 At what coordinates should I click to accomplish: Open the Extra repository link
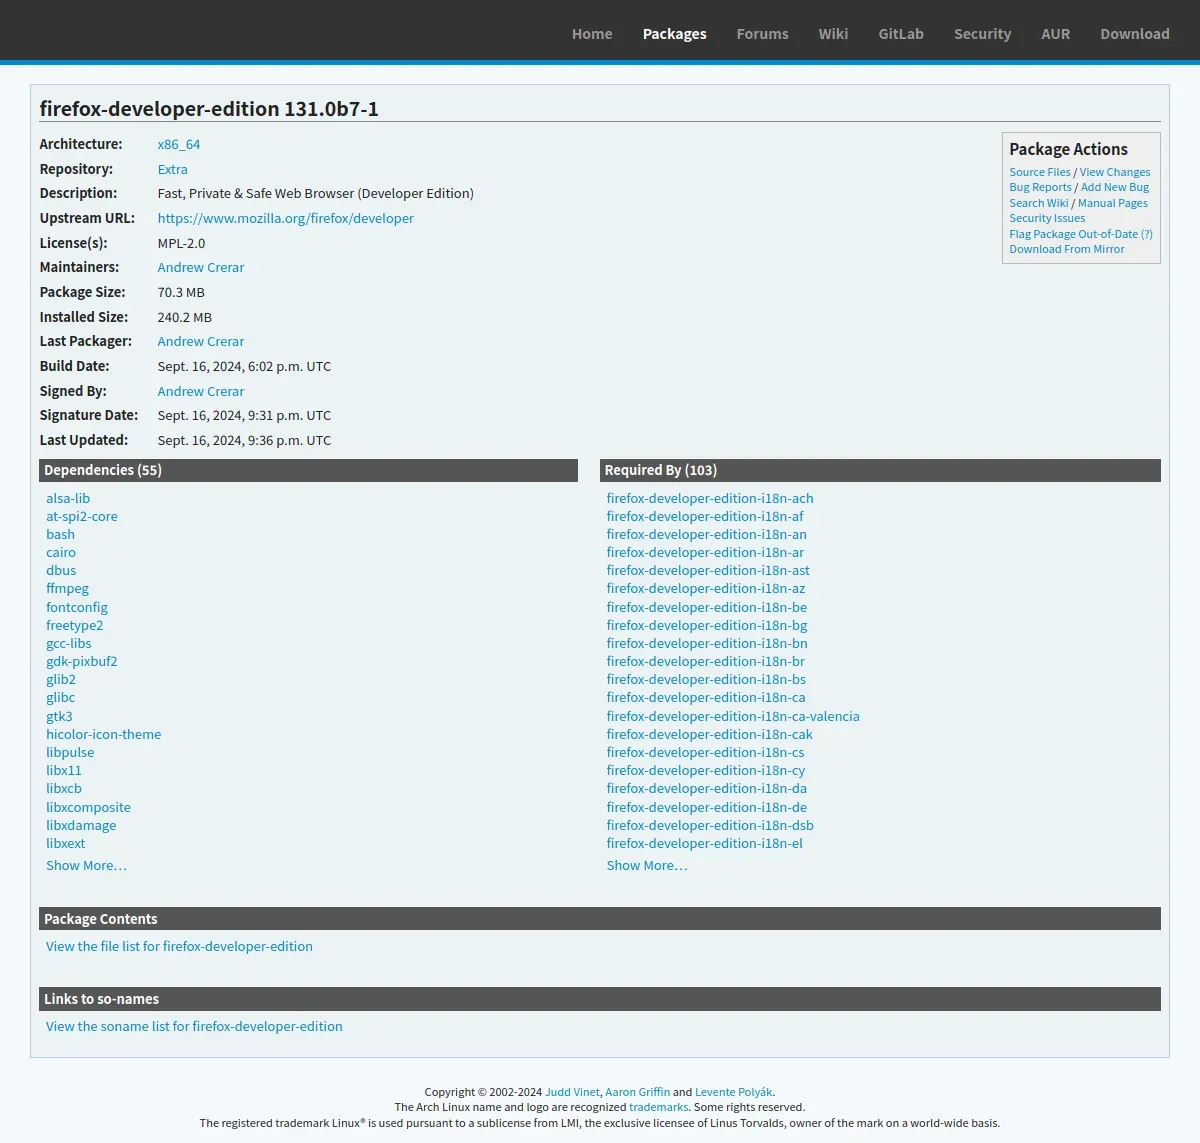(173, 169)
